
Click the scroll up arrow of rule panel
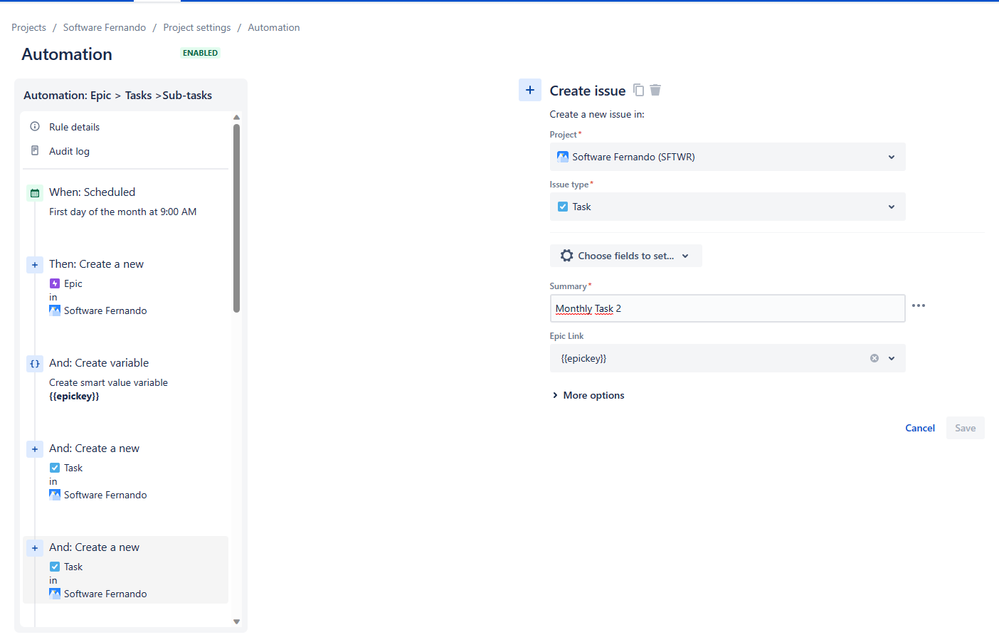click(x=236, y=117)
